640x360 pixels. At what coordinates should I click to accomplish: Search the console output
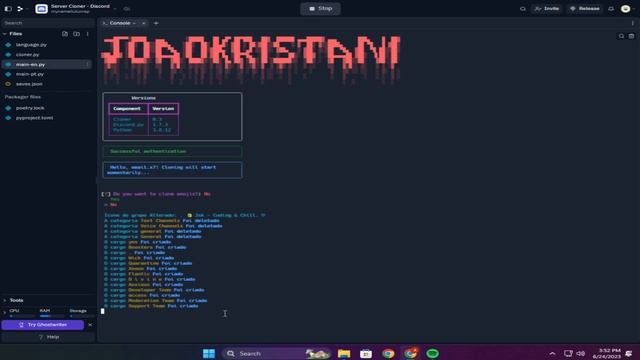[621, 36]
